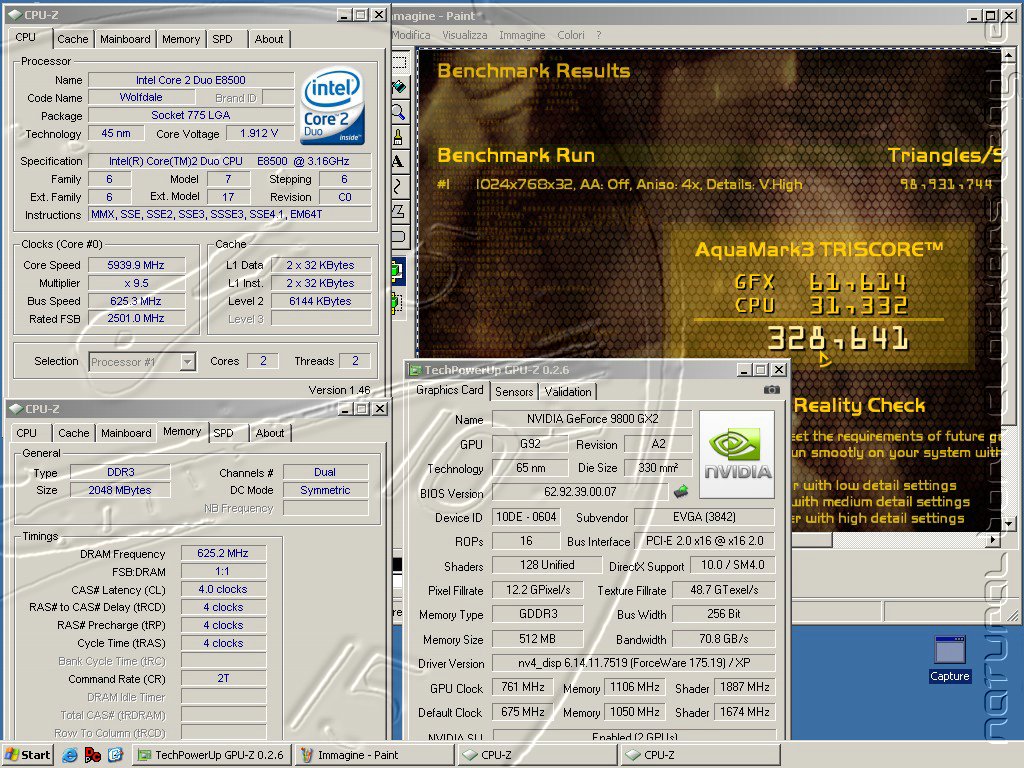Open the About tab in top CPU-Z
Viewport: 1024px width, 768px height.
point(268,39)
